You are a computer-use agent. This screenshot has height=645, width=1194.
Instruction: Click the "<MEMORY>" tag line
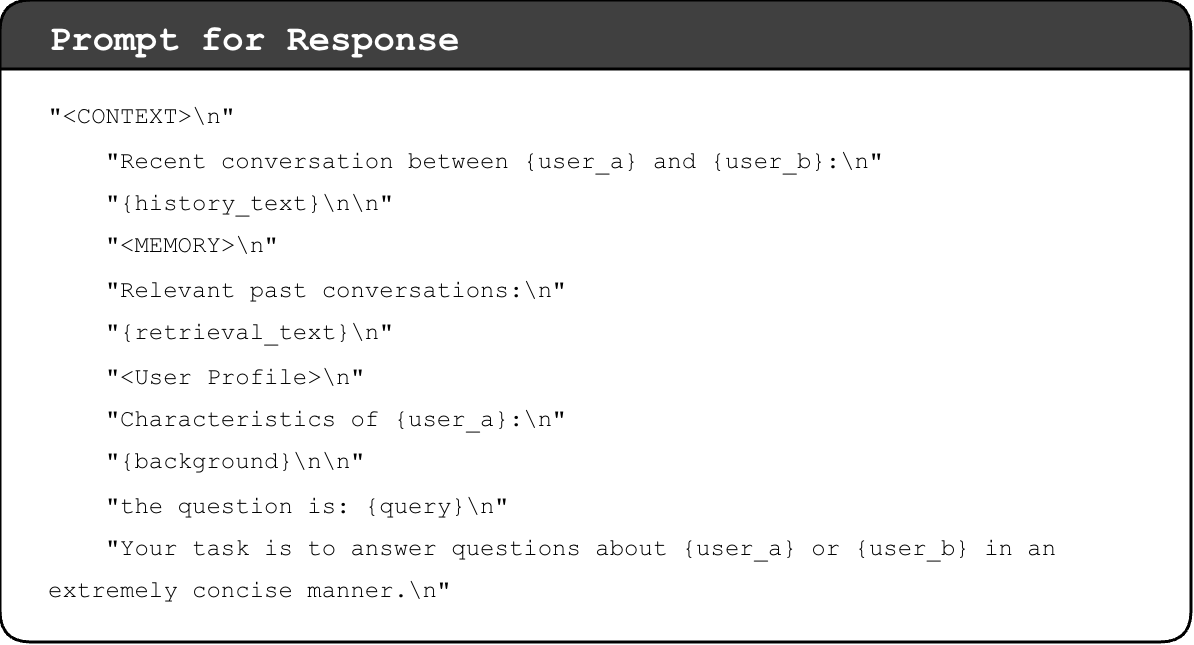point(192,247)
